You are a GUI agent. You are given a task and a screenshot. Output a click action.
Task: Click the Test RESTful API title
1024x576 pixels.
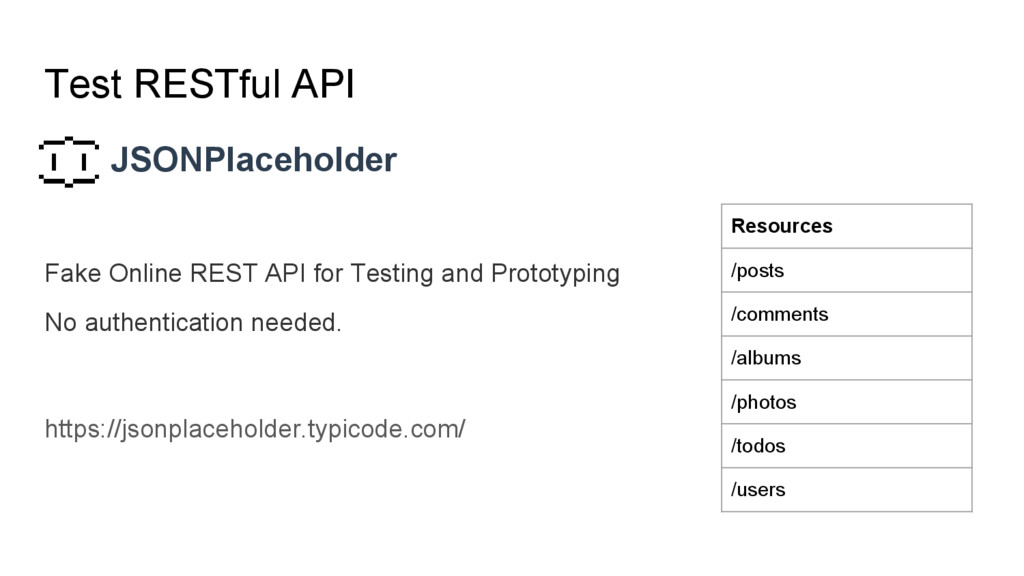coord(199,84)
